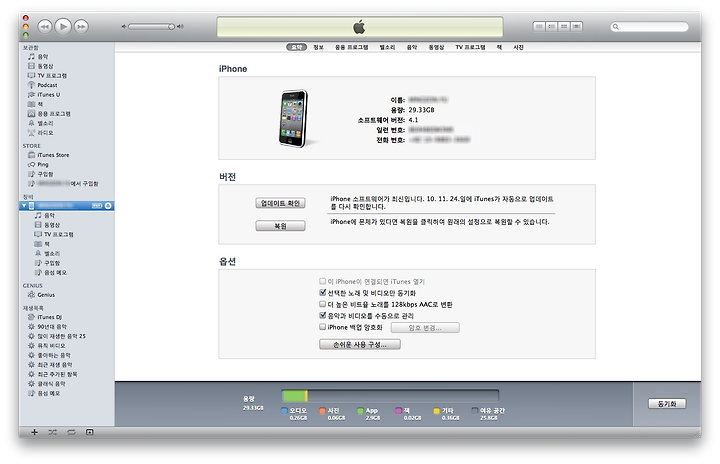Open TV 프로그램 in the 보관함 library section
720x464 pixels.
(47, 75)
